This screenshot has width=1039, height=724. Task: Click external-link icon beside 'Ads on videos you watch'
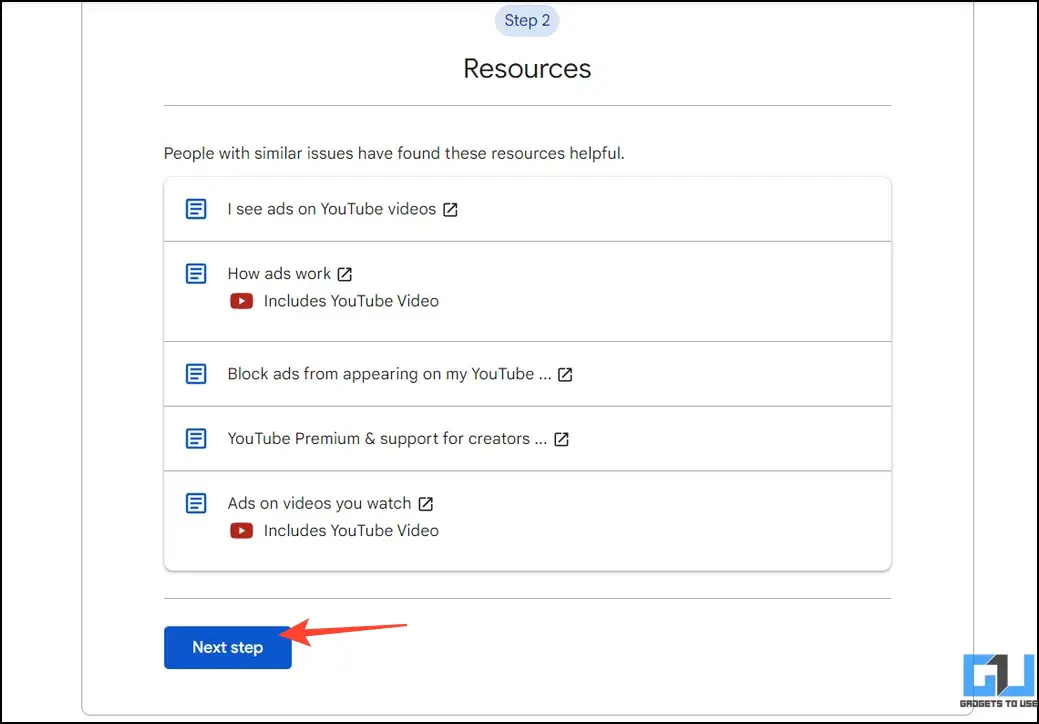click(x=425, y=503)
